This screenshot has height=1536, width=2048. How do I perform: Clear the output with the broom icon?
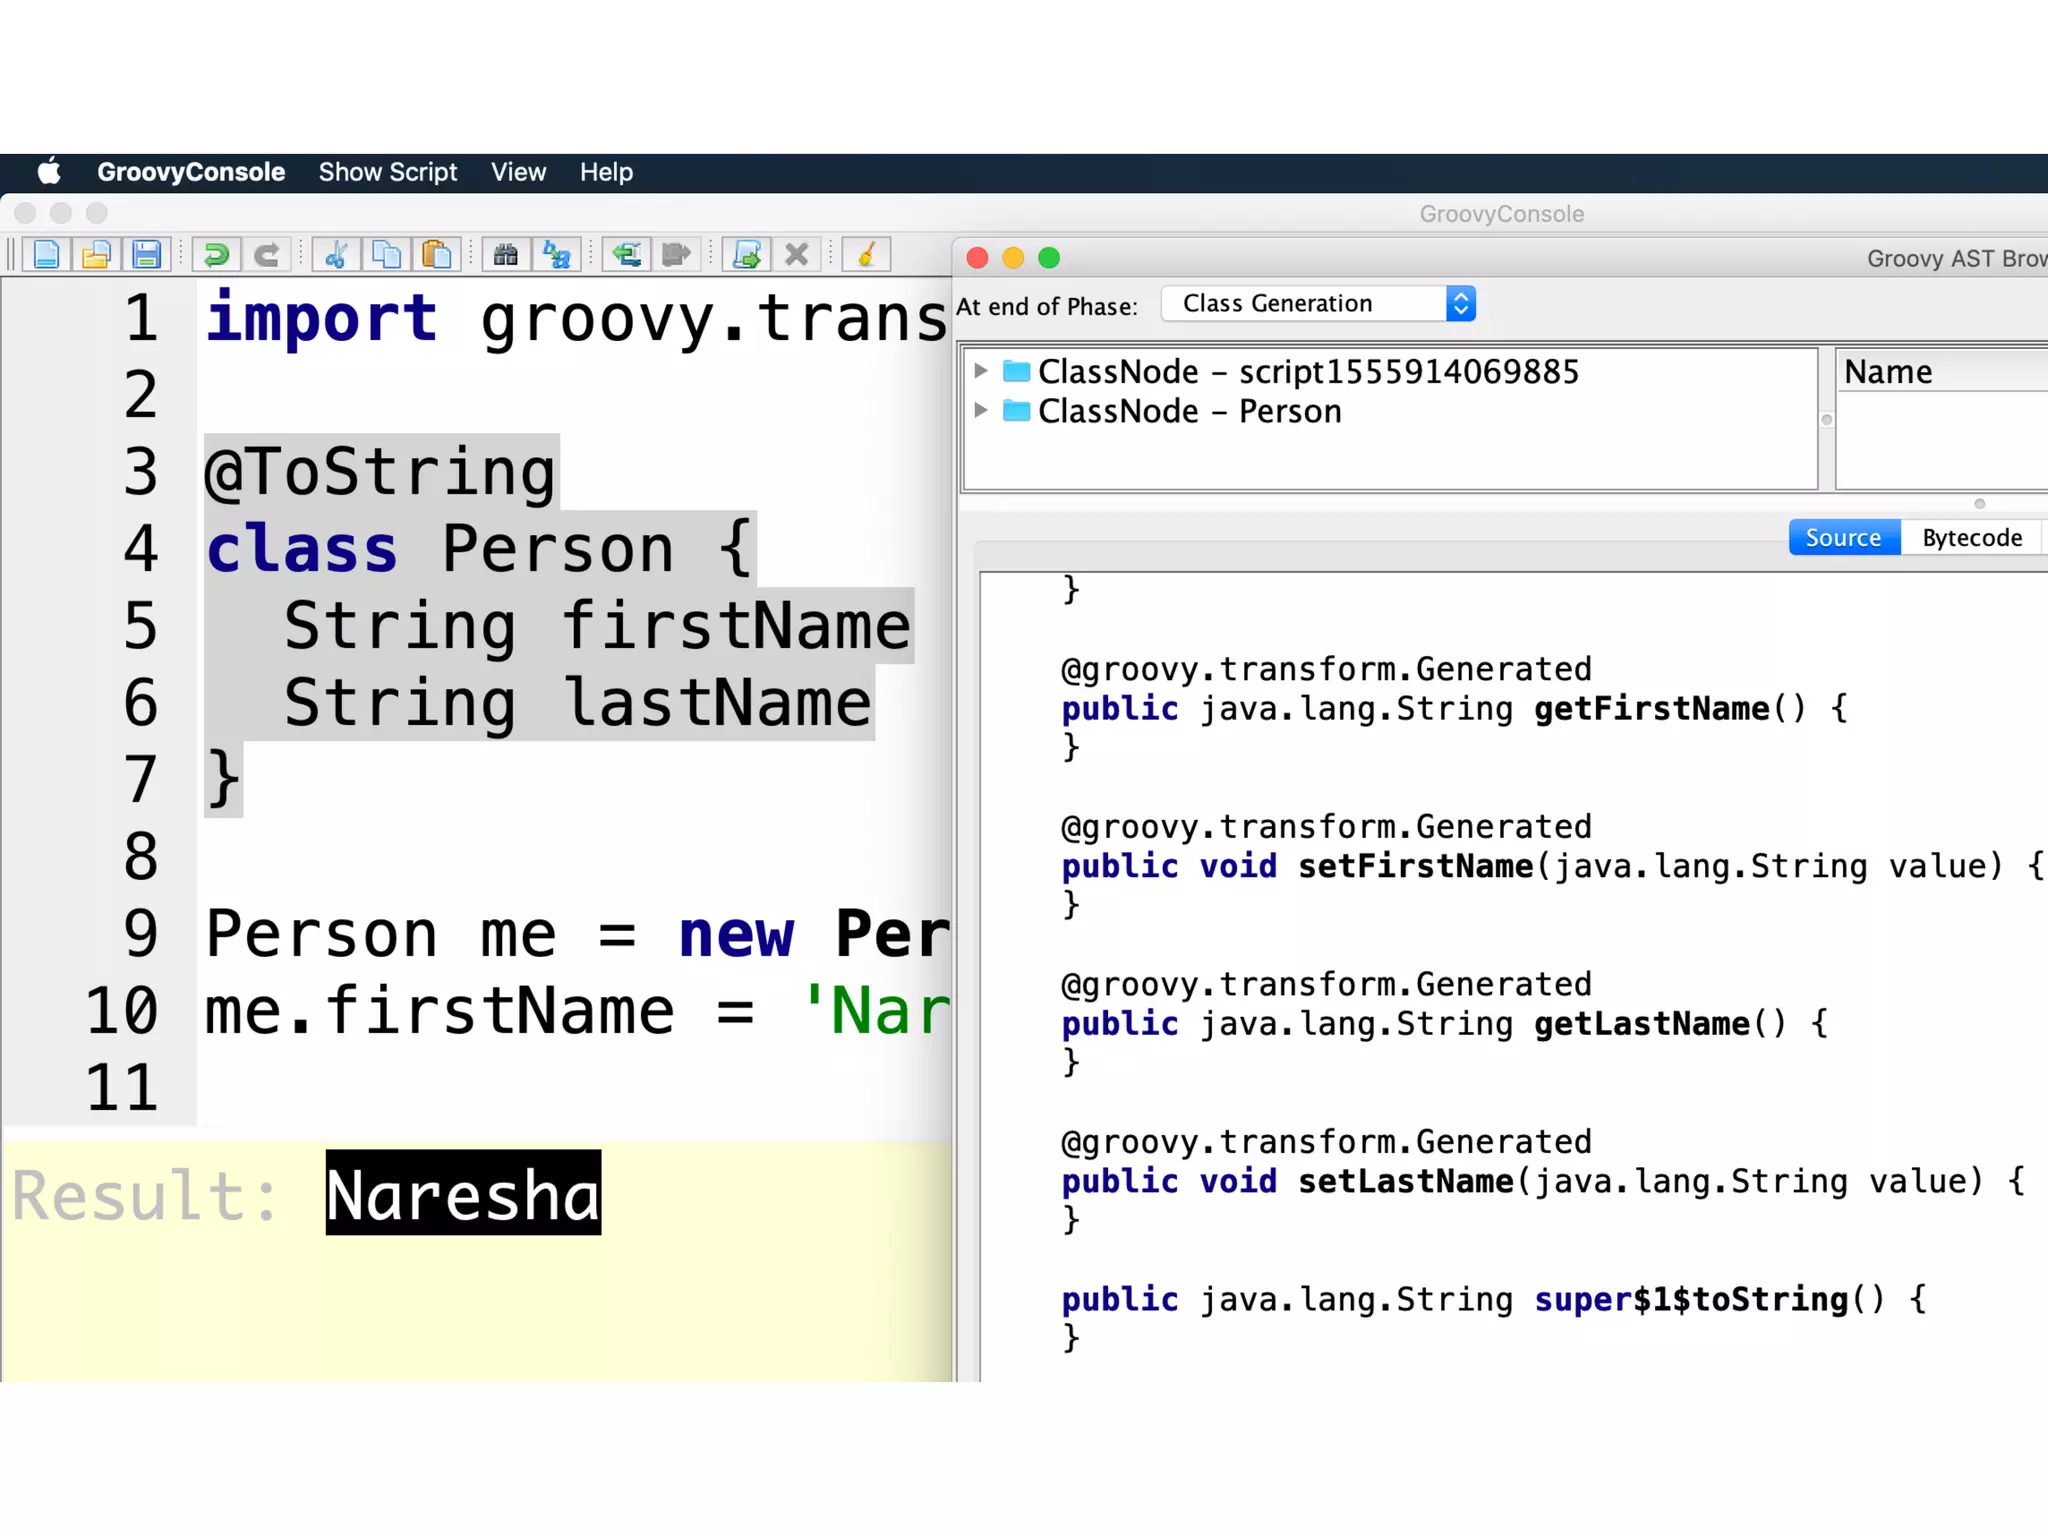[x=866, y=255]
